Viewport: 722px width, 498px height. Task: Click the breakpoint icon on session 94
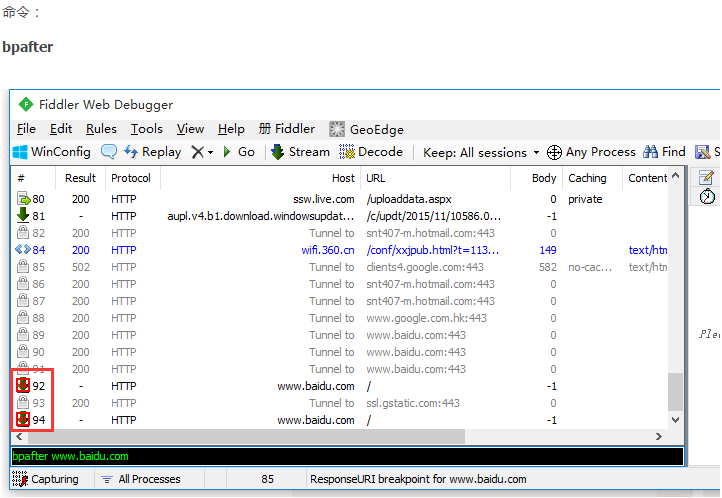coord(23,419)
